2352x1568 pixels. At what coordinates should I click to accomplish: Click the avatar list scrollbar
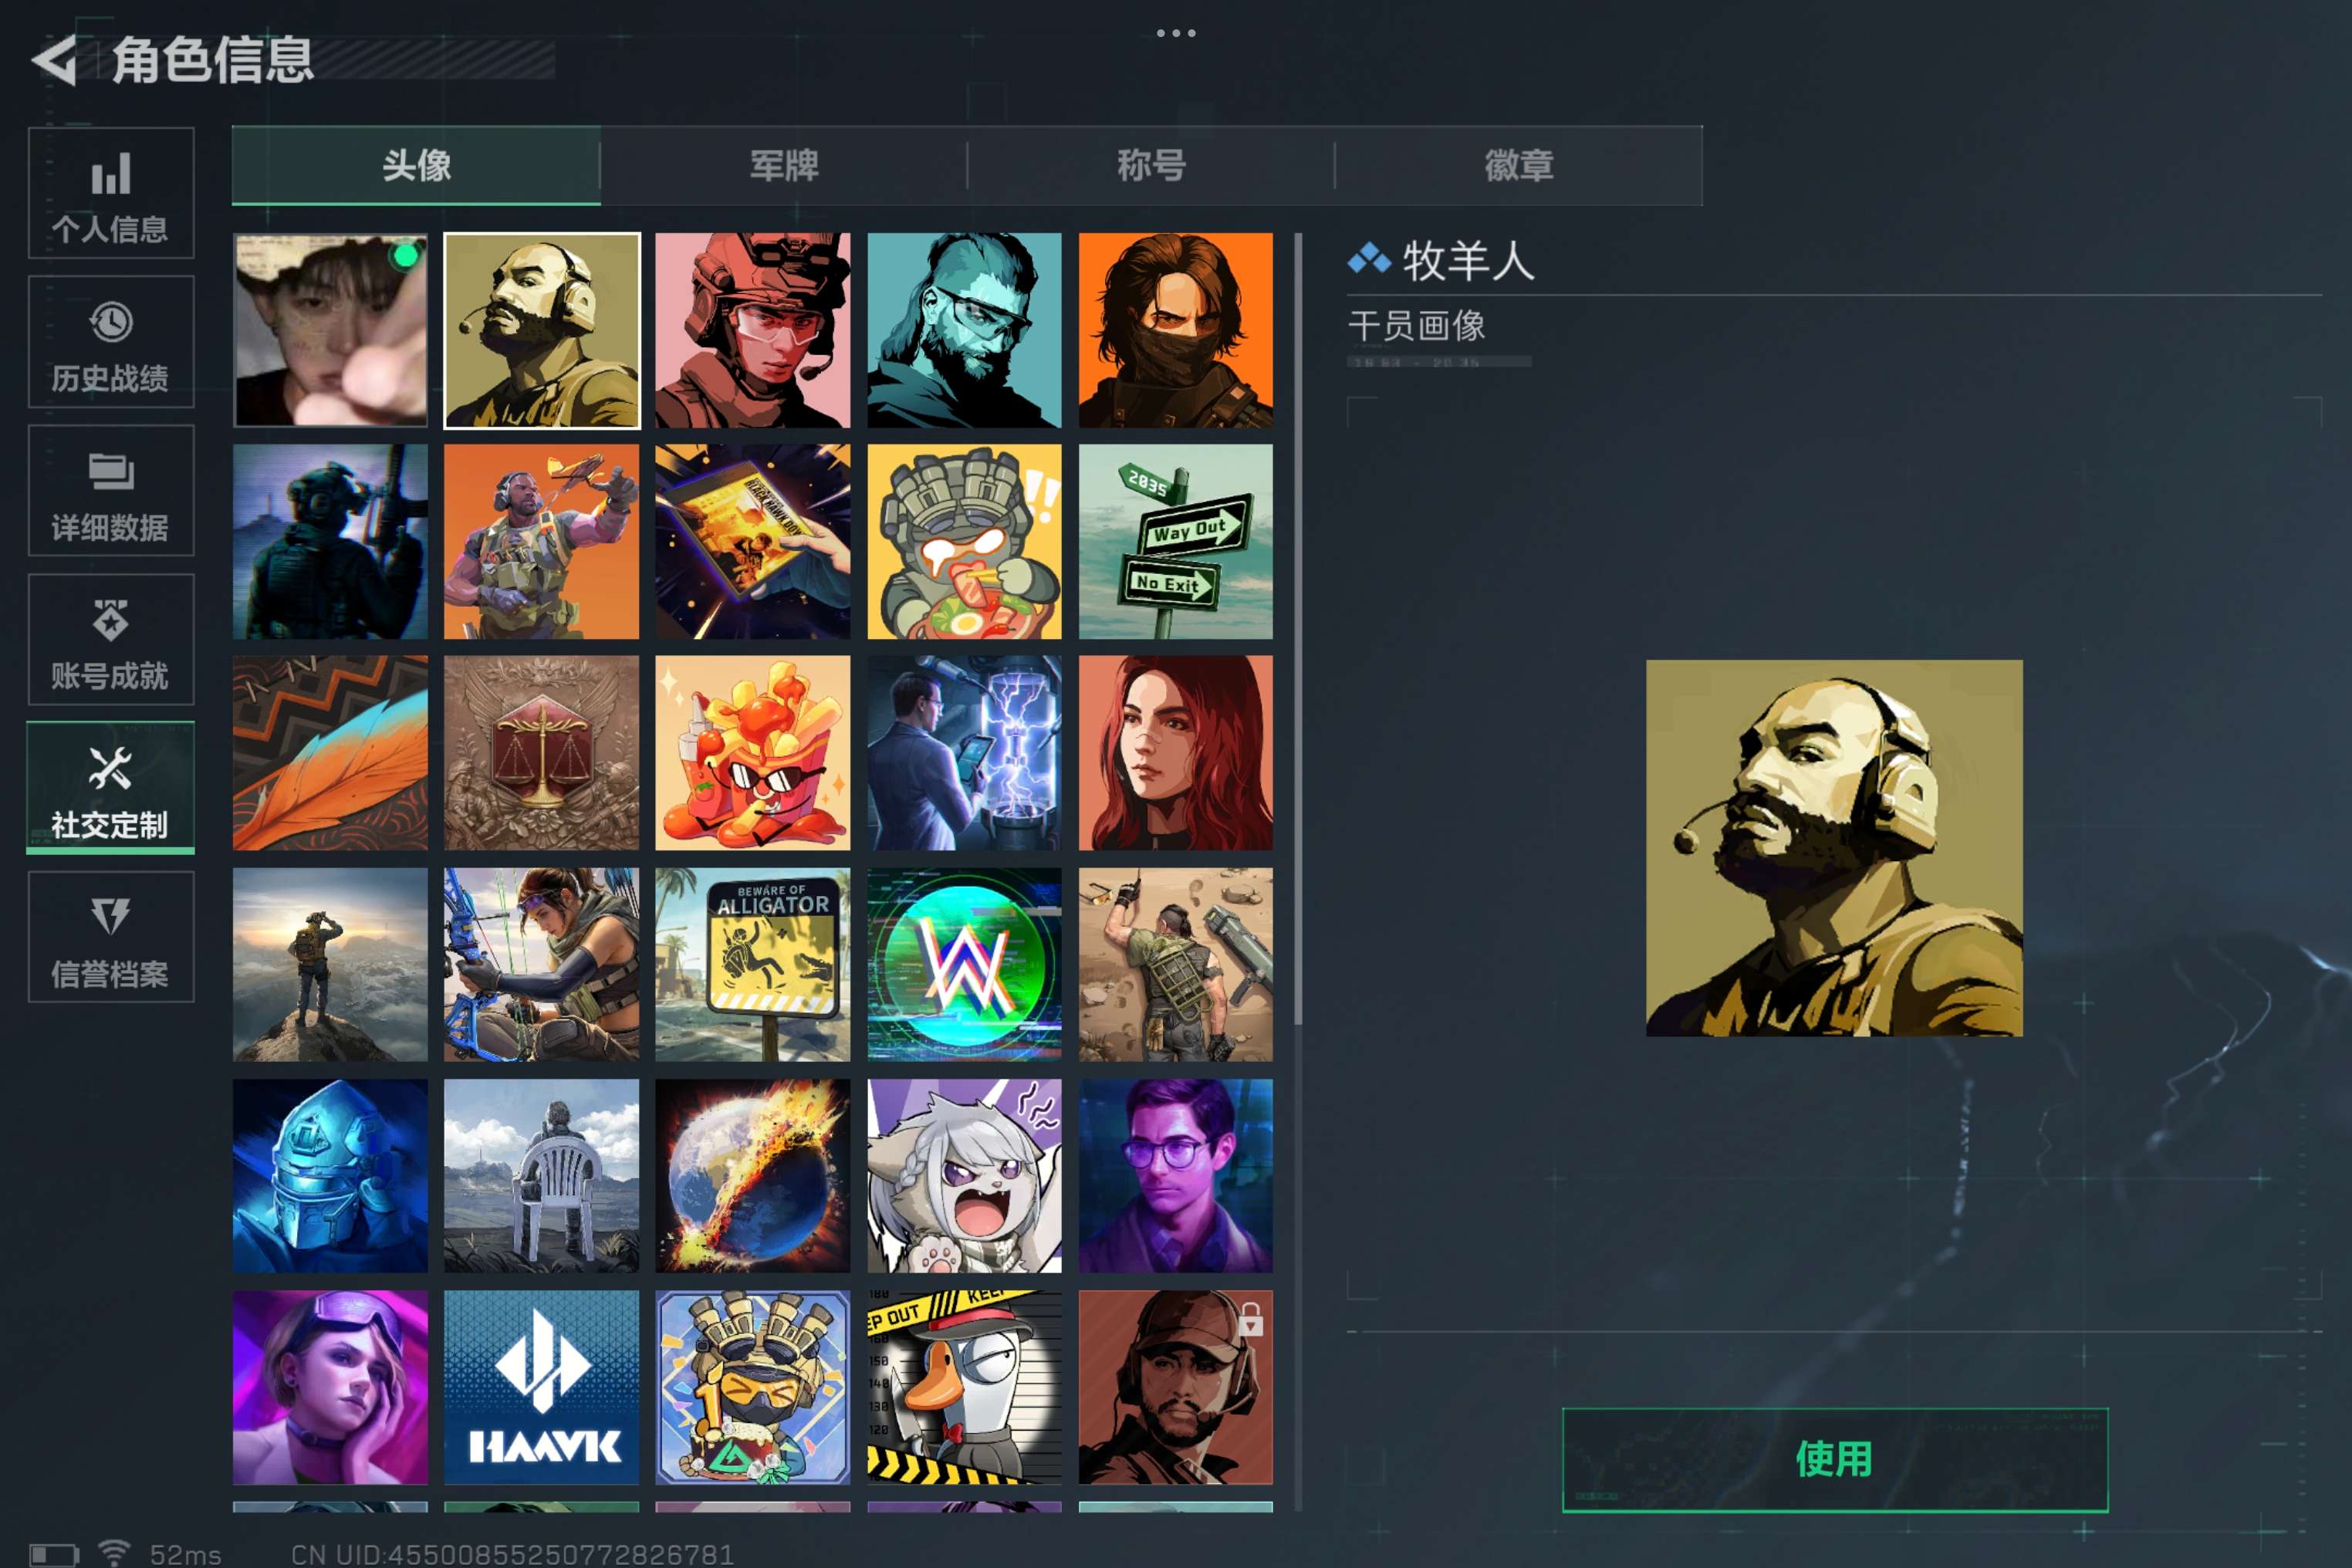coord(1298,630)
